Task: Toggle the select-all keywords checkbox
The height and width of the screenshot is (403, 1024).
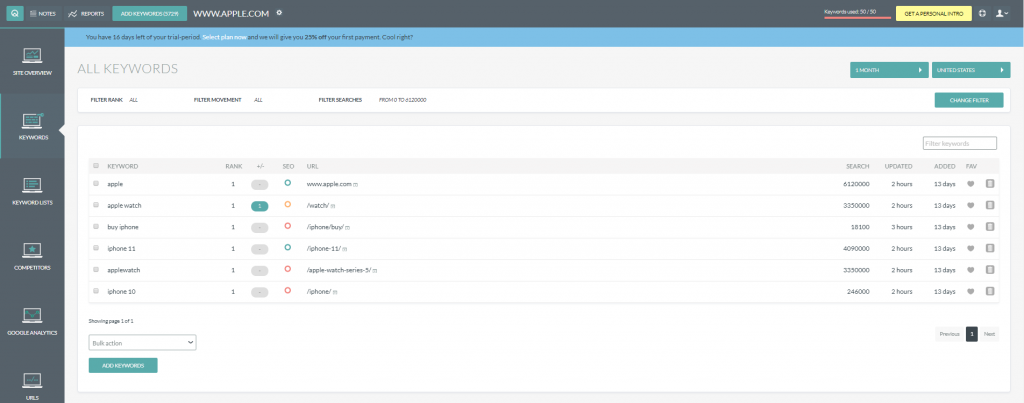Action: click(96, 166)
